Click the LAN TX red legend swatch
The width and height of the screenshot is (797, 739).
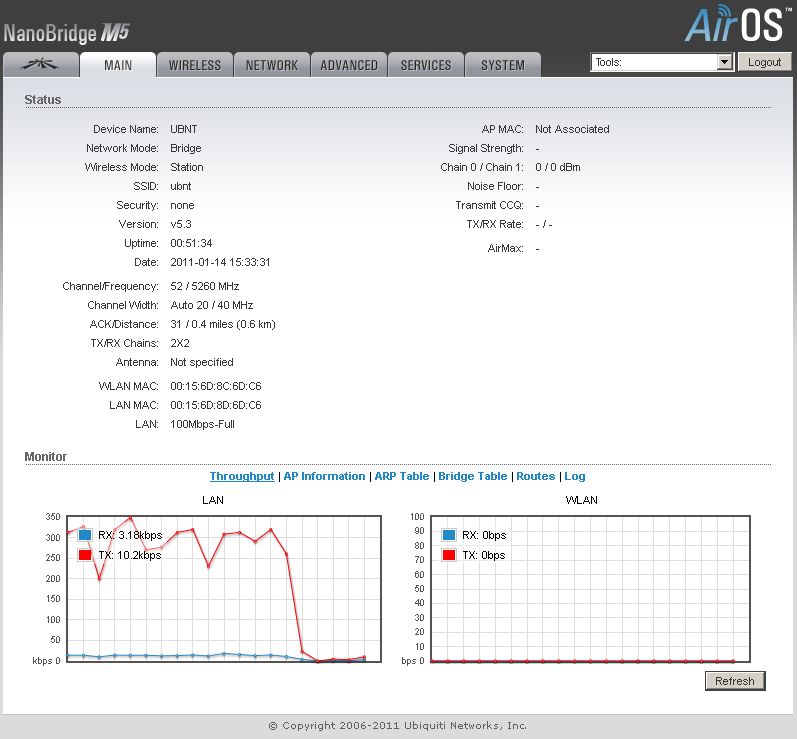coord(85,555)
